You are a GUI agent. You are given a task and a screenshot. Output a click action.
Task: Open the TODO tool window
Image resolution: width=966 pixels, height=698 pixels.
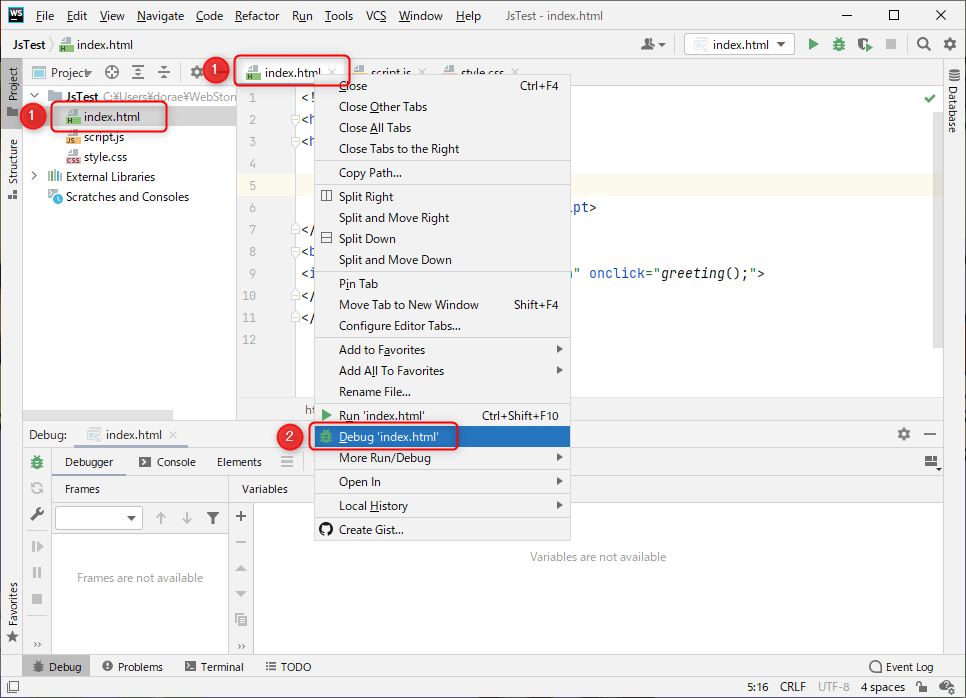288,667
